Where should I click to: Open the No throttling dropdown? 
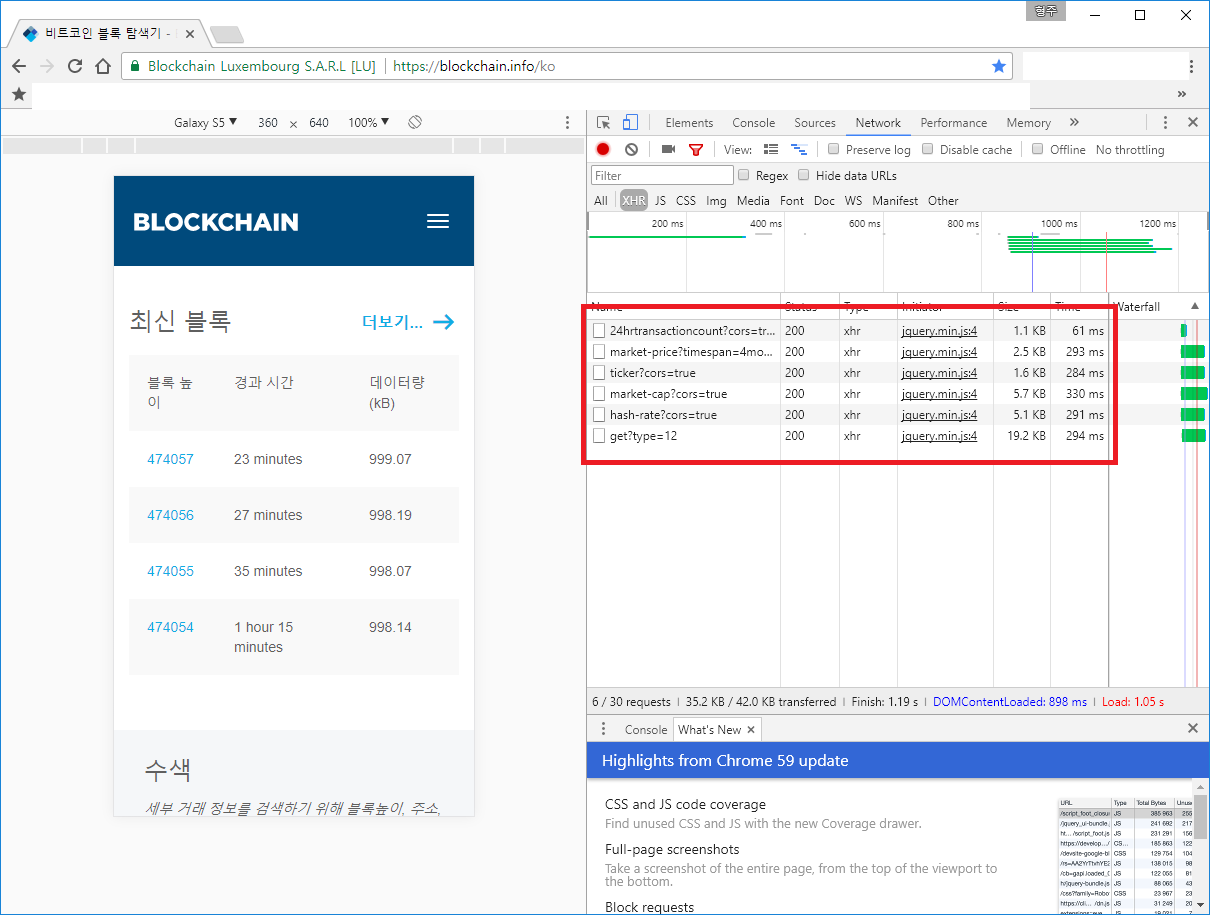pos(1130,149)
